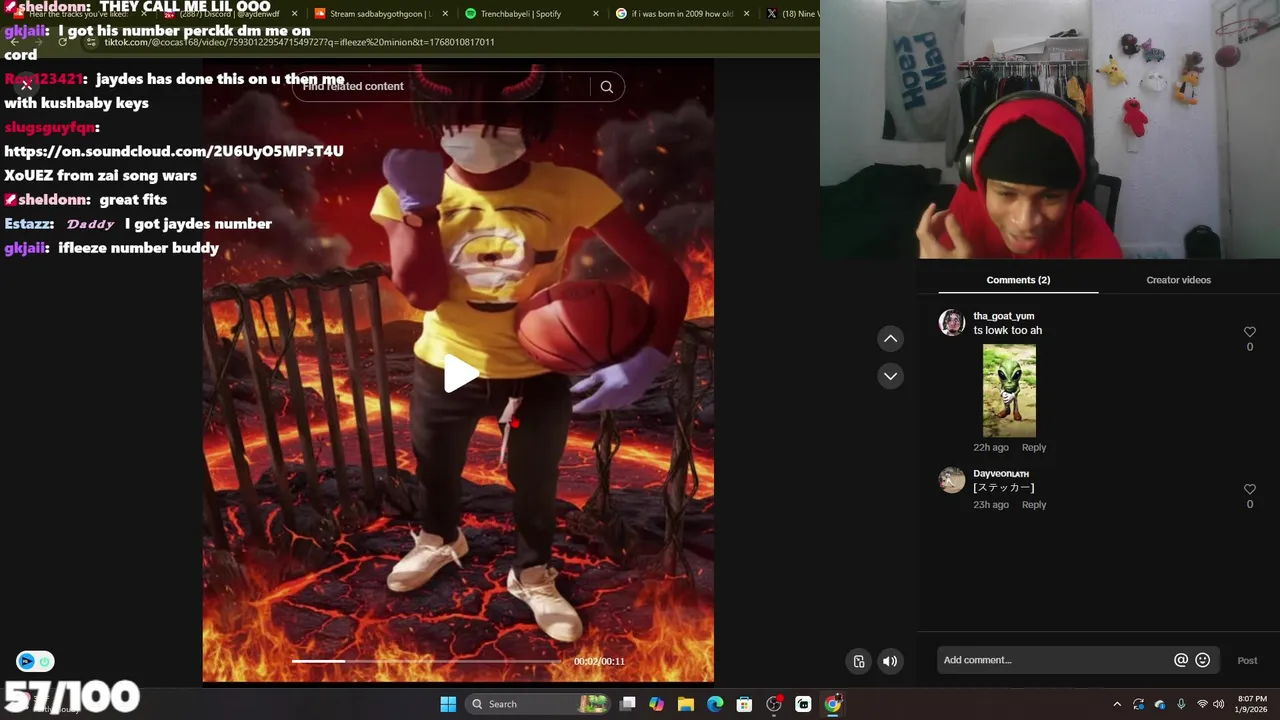Click the Add comment input field
This screenshot has width=1280, height=720.
(1055, 660)
